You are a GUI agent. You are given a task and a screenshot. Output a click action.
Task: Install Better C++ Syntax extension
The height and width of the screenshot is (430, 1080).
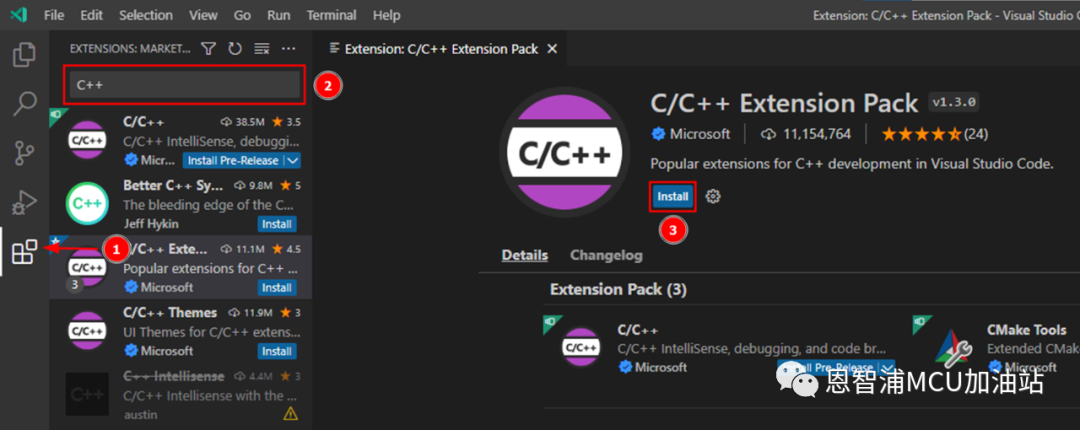click(277, 224)
